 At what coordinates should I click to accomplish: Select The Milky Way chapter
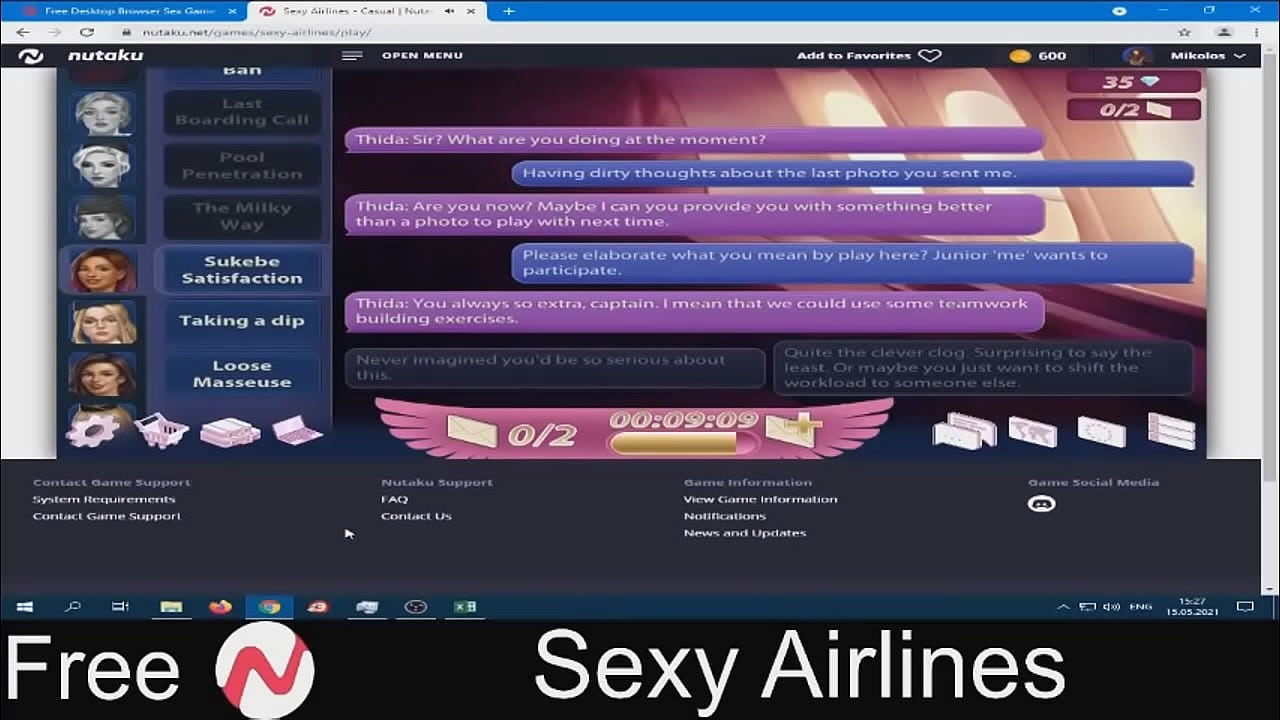pos(241,216)
